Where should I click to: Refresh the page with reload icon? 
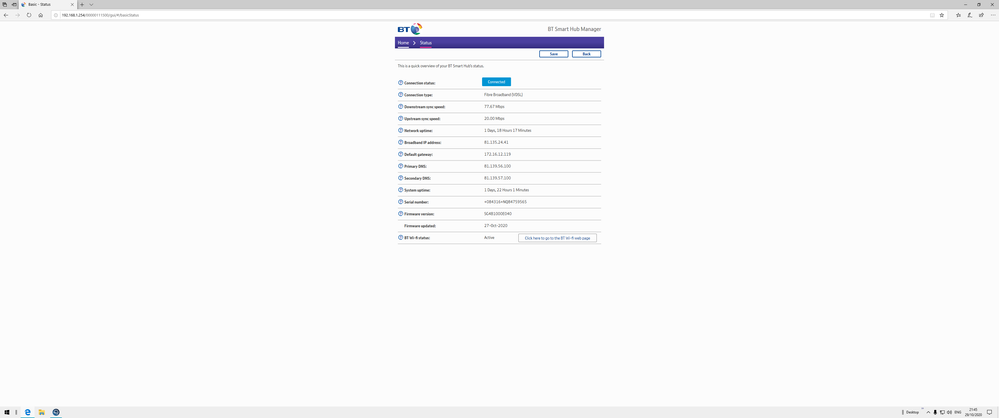click(29, 15)
